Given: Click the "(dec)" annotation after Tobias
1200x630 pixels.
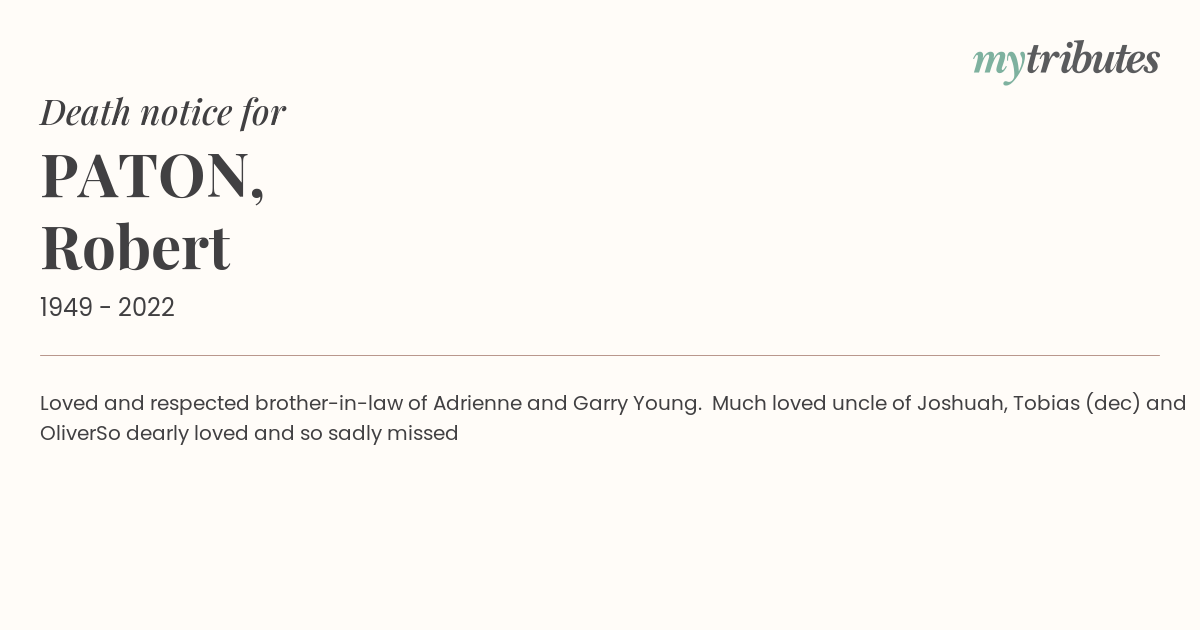Looking at the screenshot, I should (x=1113, y=404).
